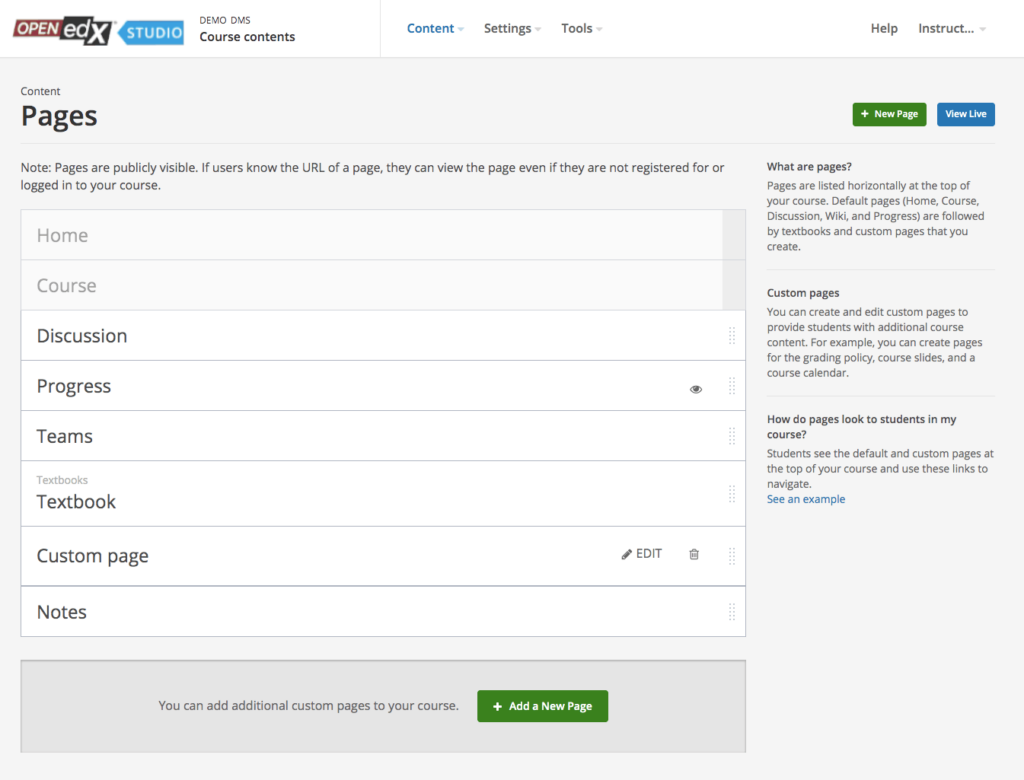Screen dimensions: 1024x780
Task: Open the Content dropdown menu
Action: click(x=431, y=28)
